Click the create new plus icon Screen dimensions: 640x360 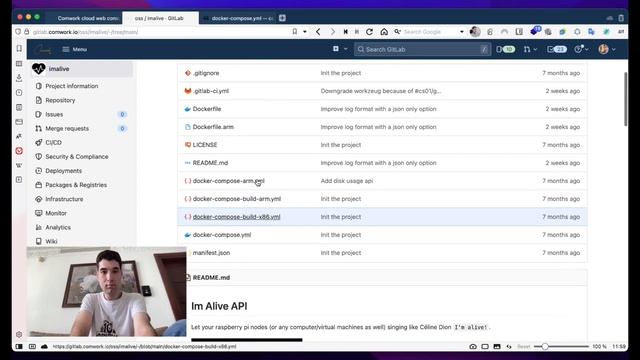pos(336,49)
